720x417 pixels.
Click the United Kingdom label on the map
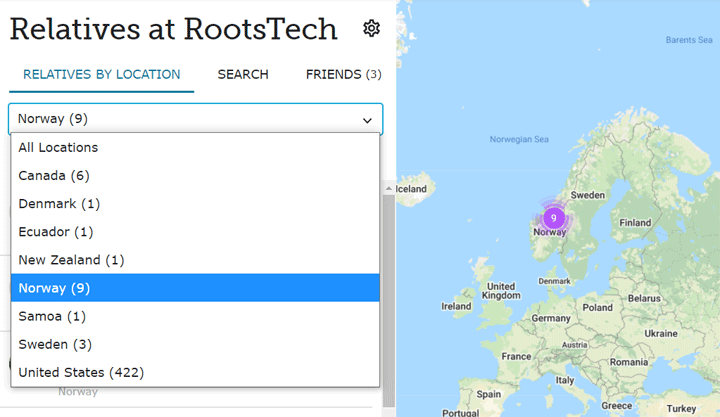[501, 291]
